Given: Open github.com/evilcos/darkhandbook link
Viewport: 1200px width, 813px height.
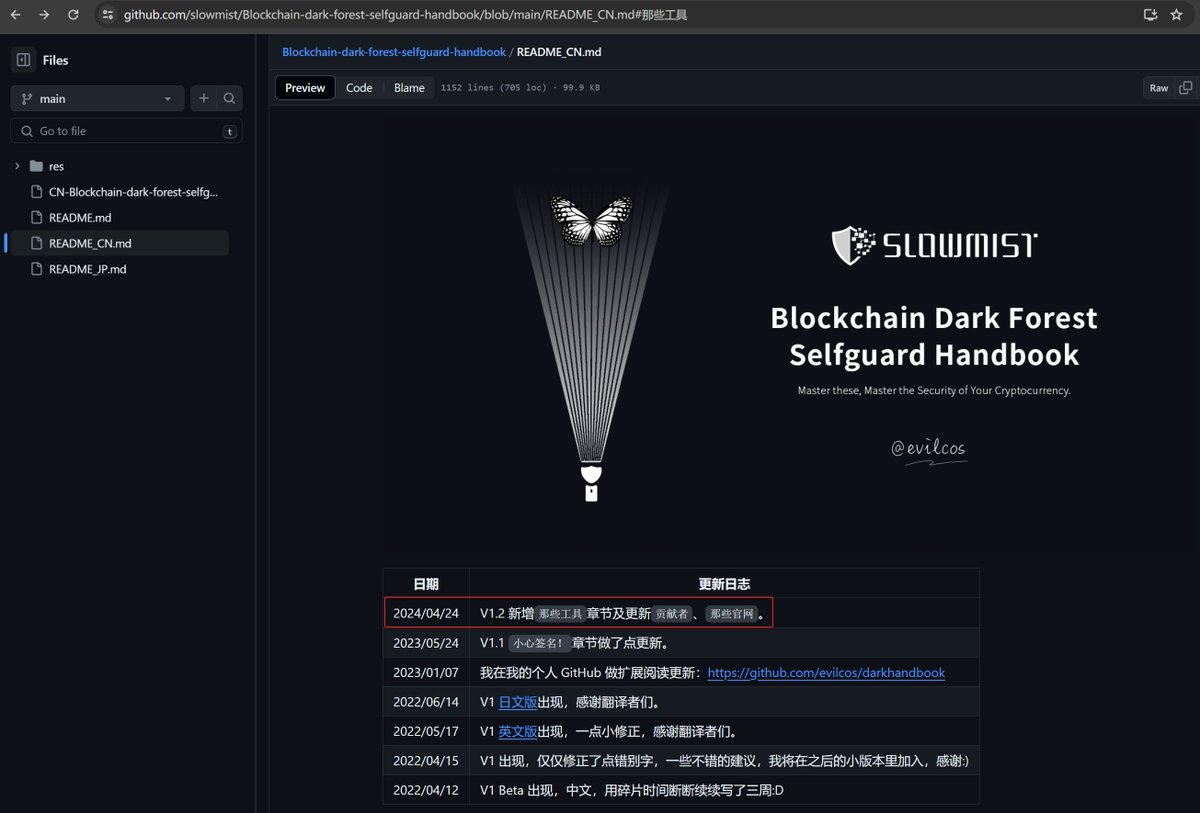Looking at the screenshot, I should tap(826, 673).
